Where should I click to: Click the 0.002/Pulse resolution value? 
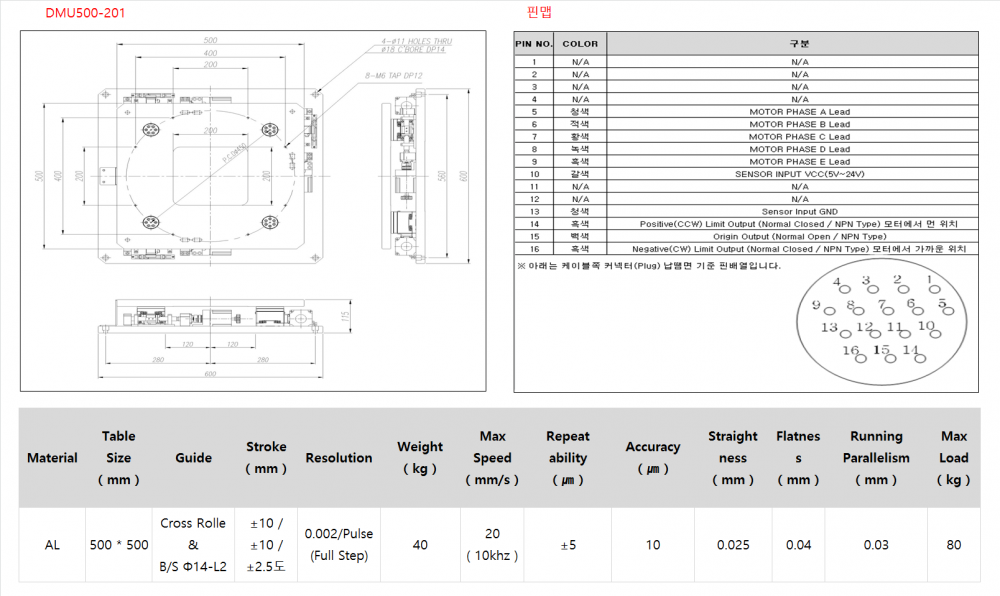point(339,534)
